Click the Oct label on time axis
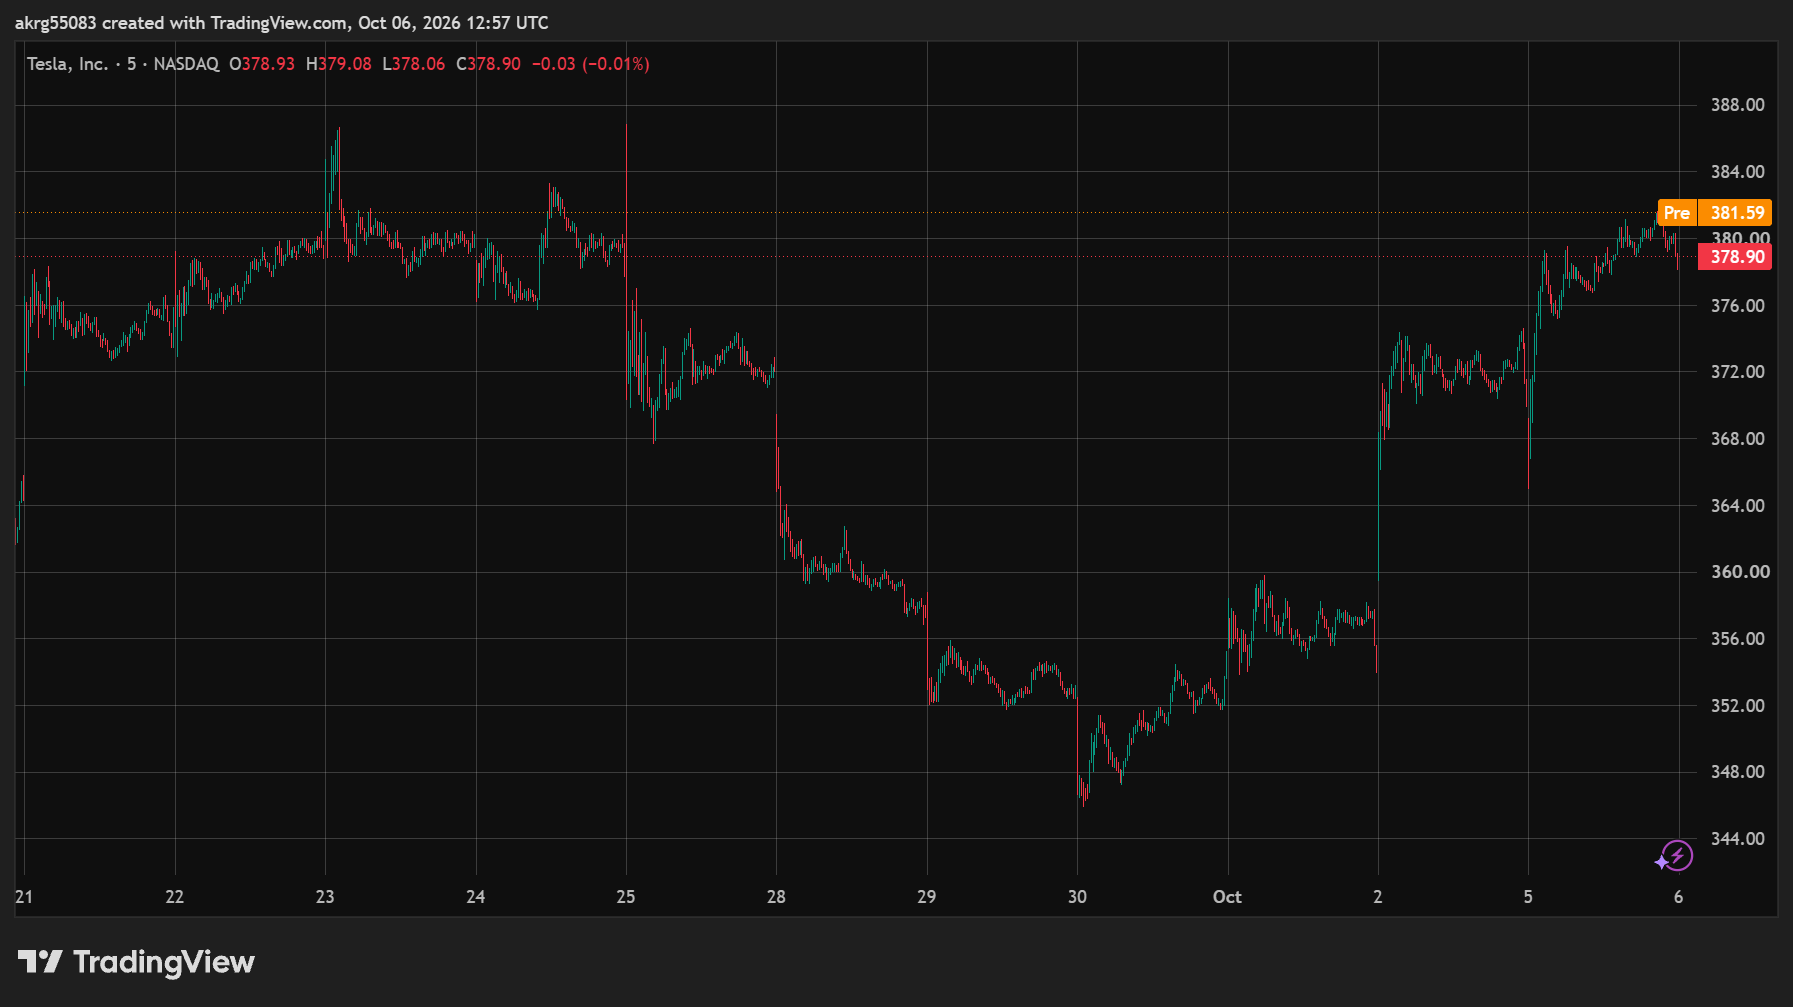 (x=1227, y=897)
